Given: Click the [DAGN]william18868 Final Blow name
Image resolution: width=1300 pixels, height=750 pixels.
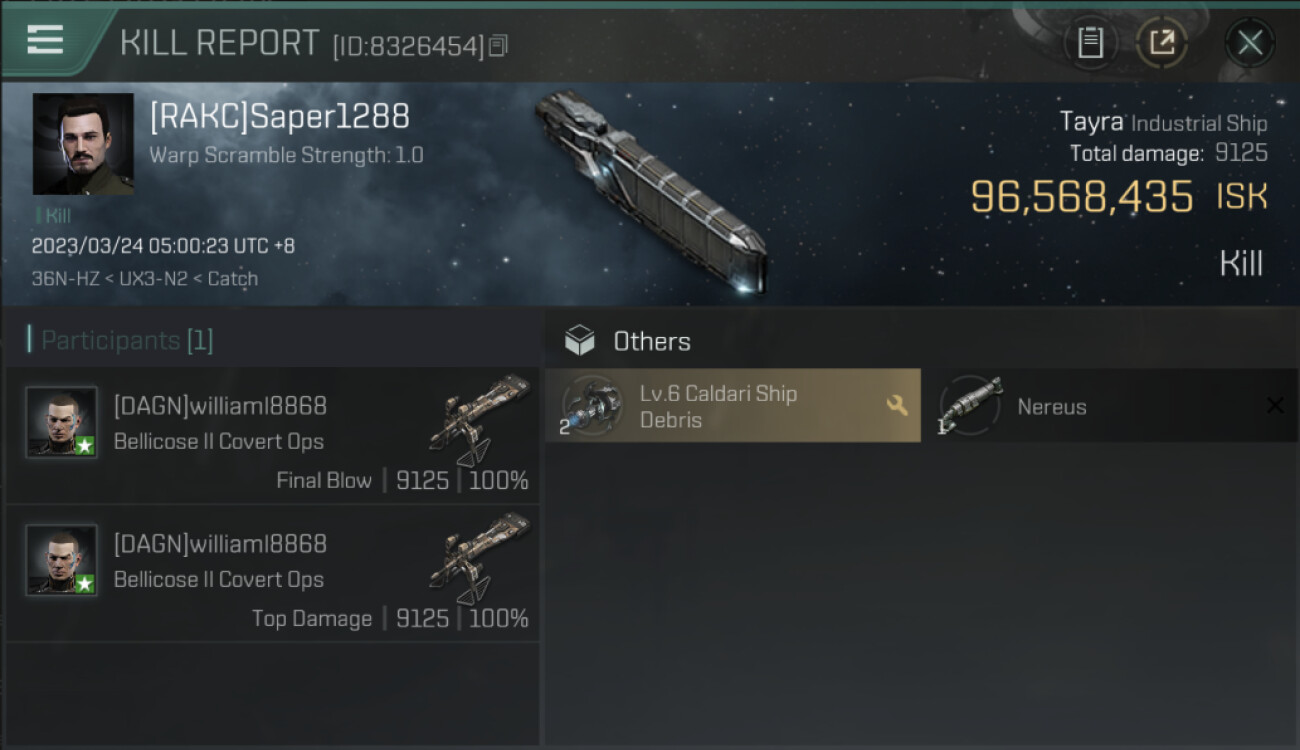Looking at the screenshot, I should pyautogui.click(x=220, y=406).
